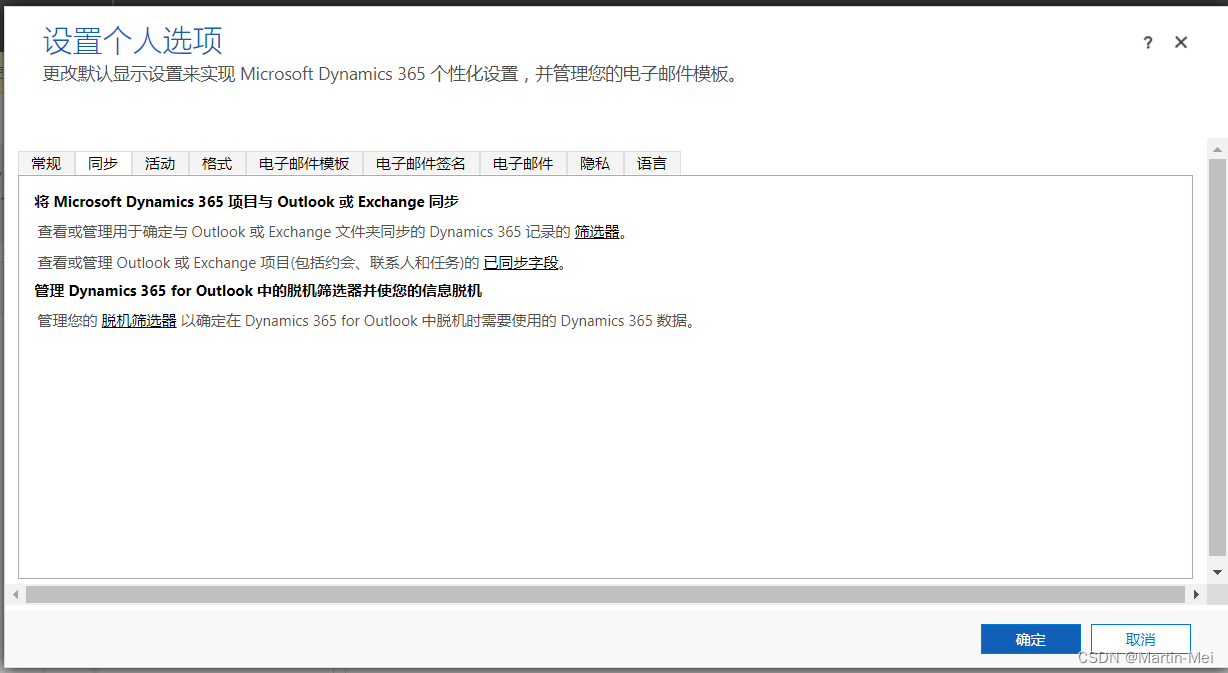Click the vertical scrollbar thumb
The height and width of the screenshot is (673, 1228).
coord(1217,357)
